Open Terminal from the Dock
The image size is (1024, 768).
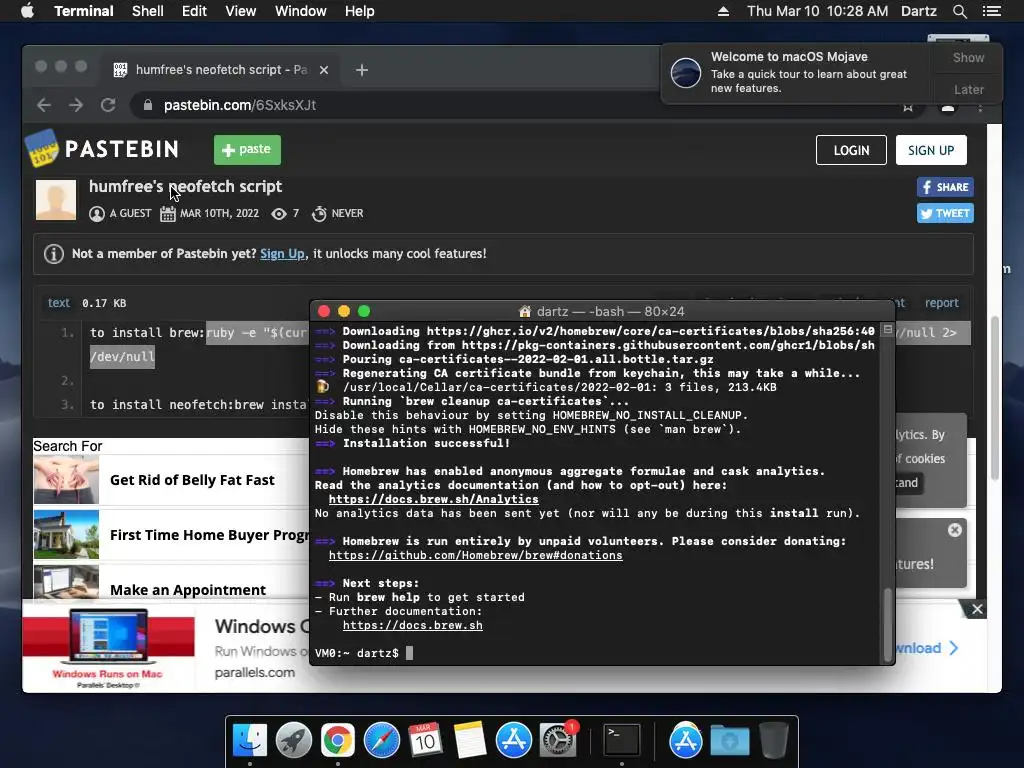click(x=621, y=741)
